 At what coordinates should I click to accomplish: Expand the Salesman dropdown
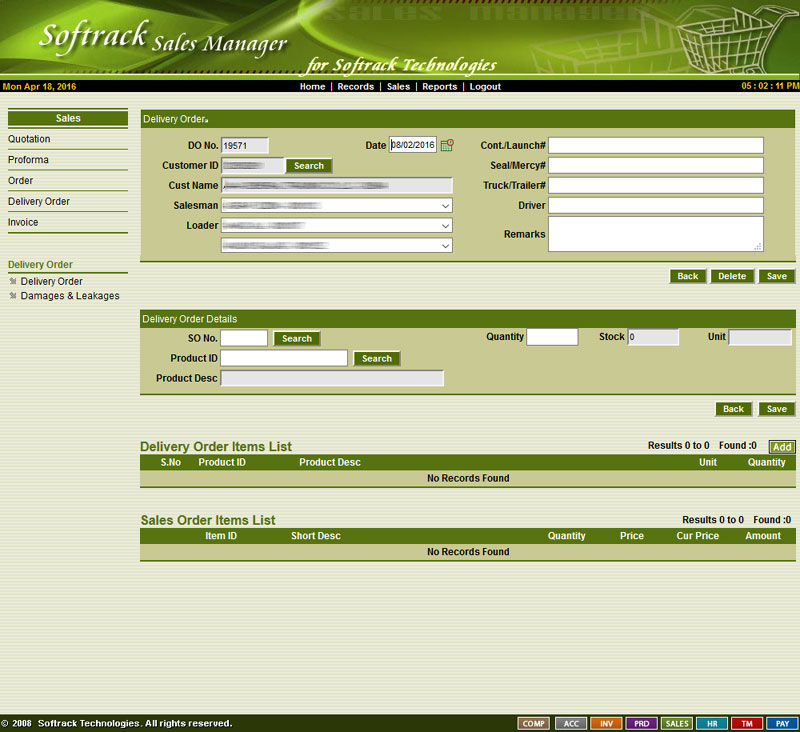pyautogui.click(x=445, y=205)
